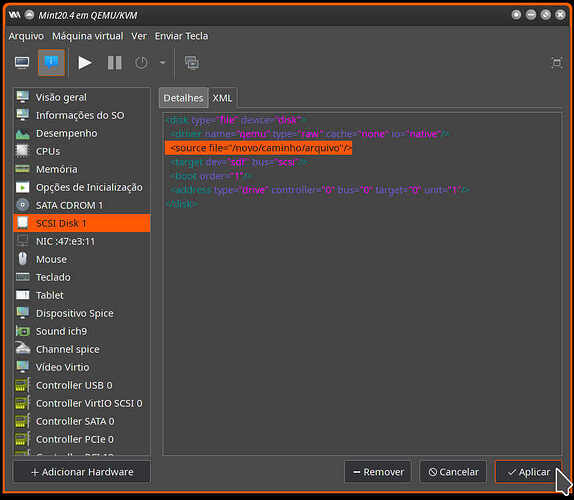Select Visão geral in hardware list

point(82,97)
